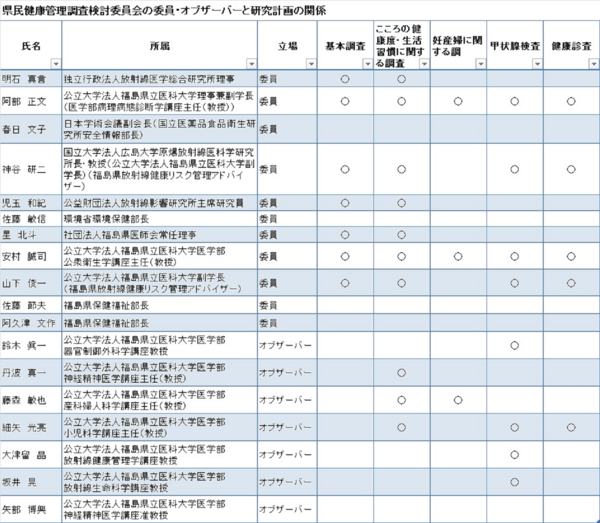Select the 基本調査 header cell
This screenshot has height=523, width=600.
(x=345, y=45)
